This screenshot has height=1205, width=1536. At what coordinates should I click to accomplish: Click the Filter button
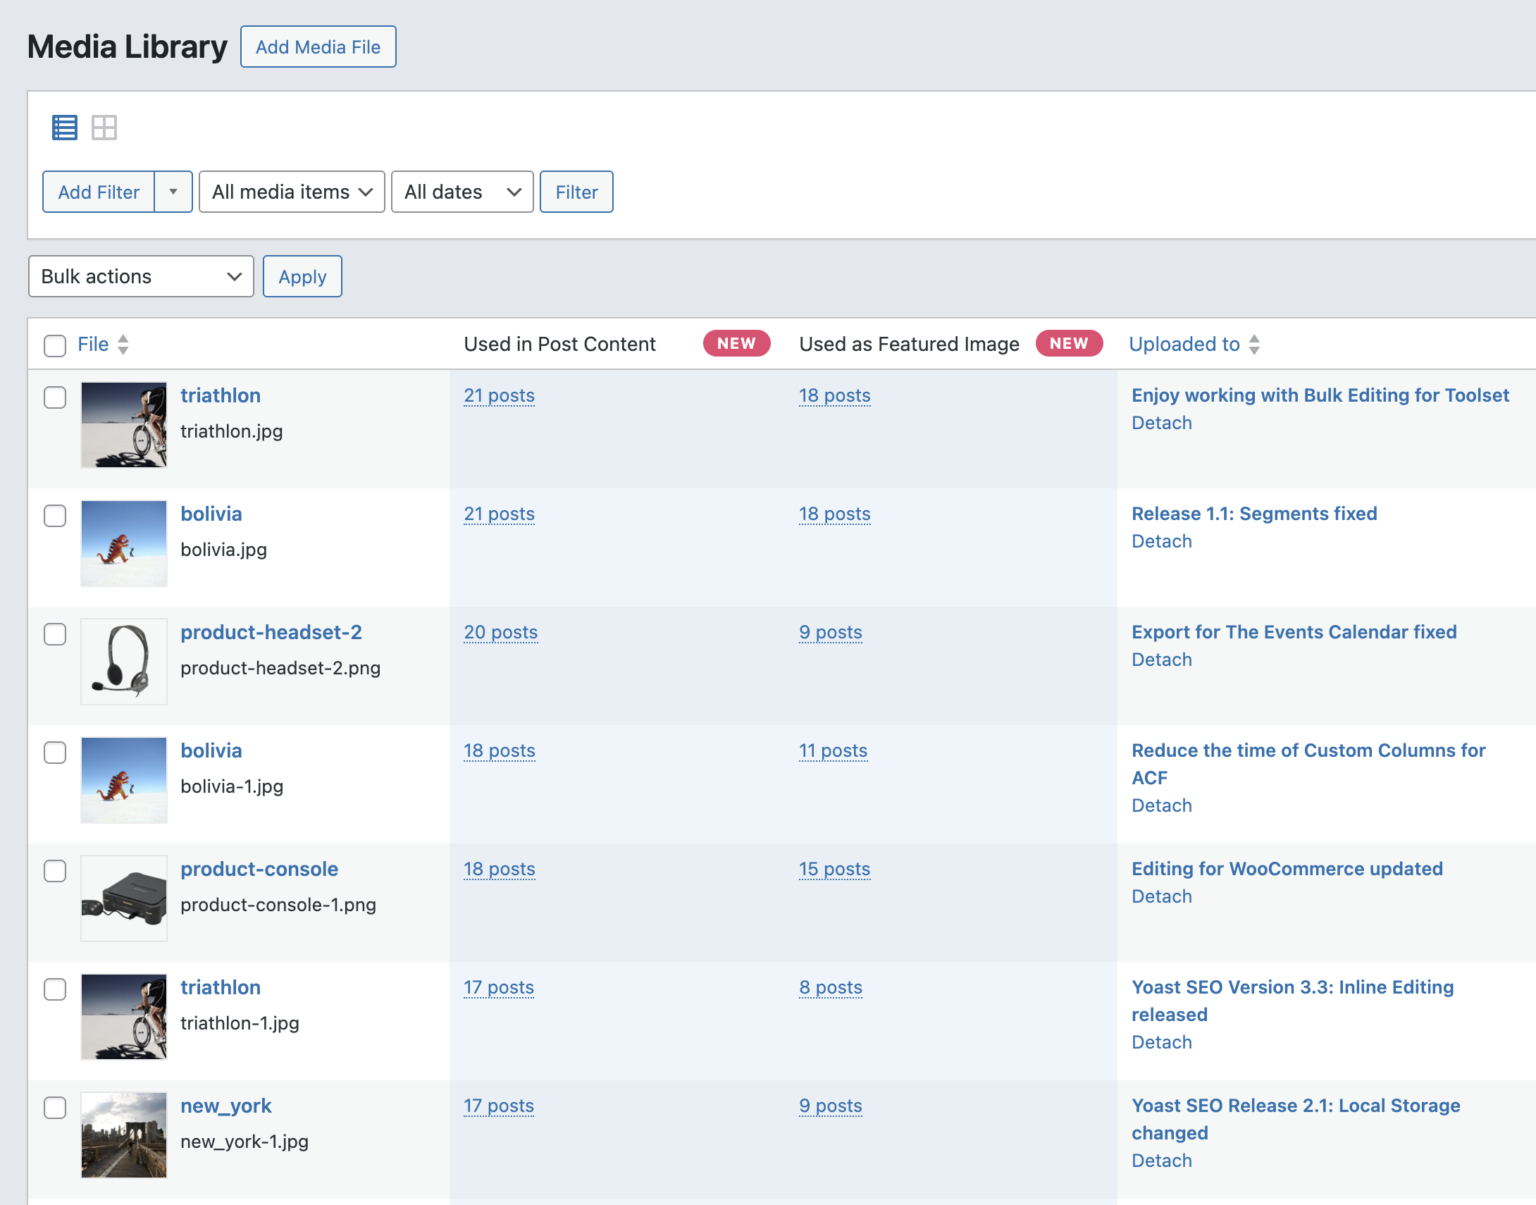(577, 192)
